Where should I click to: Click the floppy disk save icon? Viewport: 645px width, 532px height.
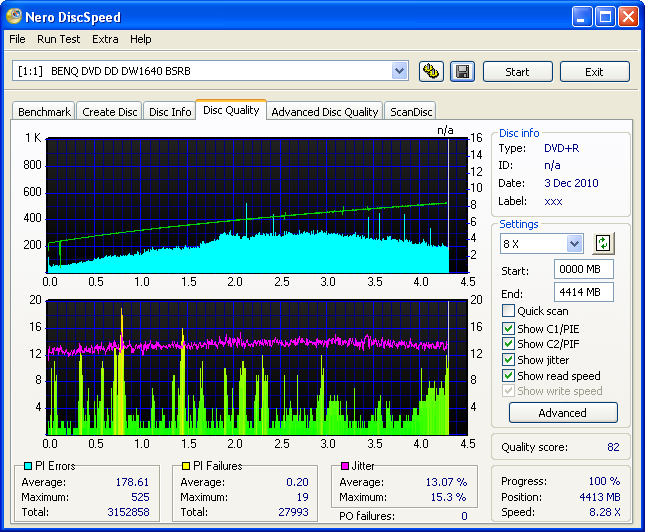[x=462, y=72]
